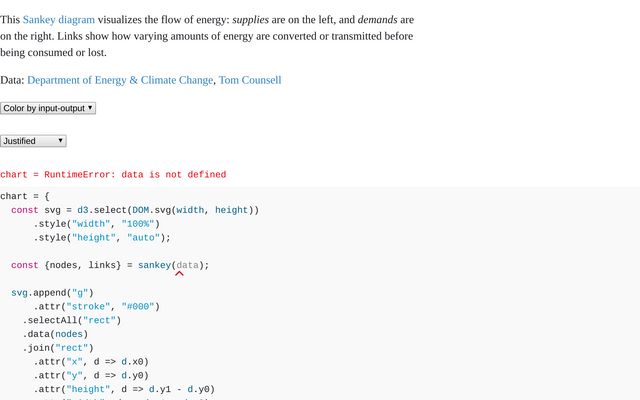Click the "100%" width string
The height and width of the screenshot is (400, 640).
click(138, 224)
